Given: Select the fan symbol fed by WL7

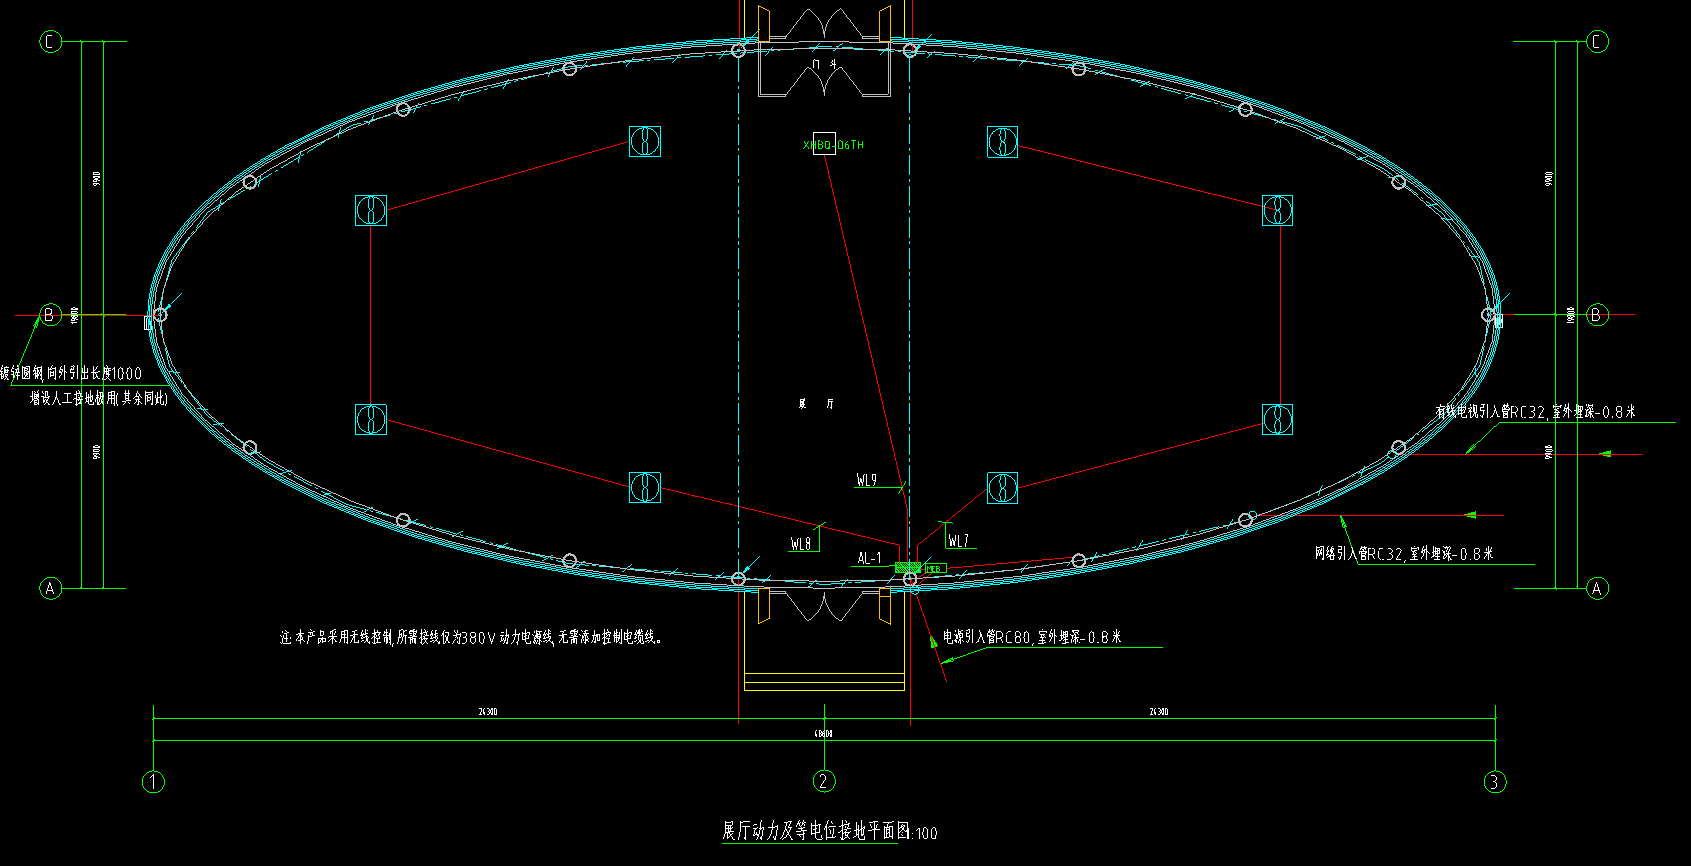Looking at the screenshot, I should (1003, 488).
